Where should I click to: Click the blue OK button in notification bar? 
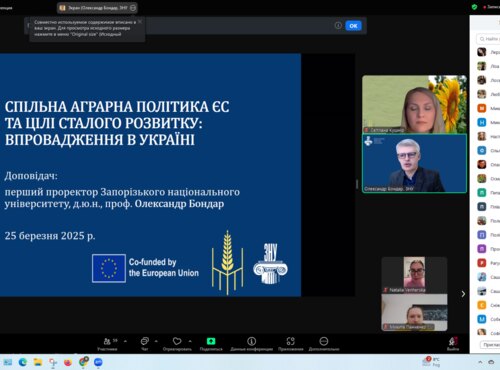[x=353, y=26]
